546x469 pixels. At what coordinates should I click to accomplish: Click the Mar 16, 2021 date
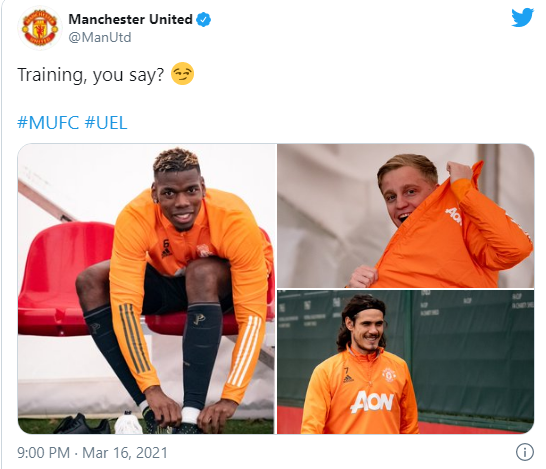[125, 453]
